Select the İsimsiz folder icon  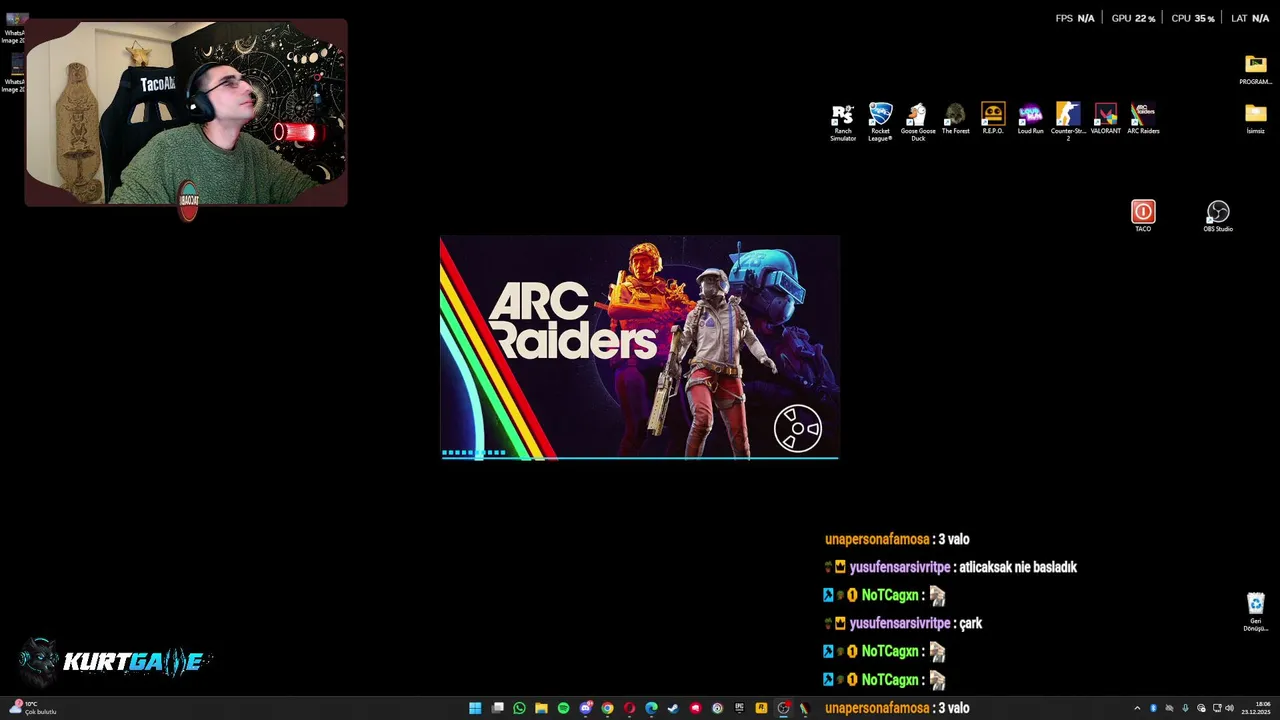1255,118
